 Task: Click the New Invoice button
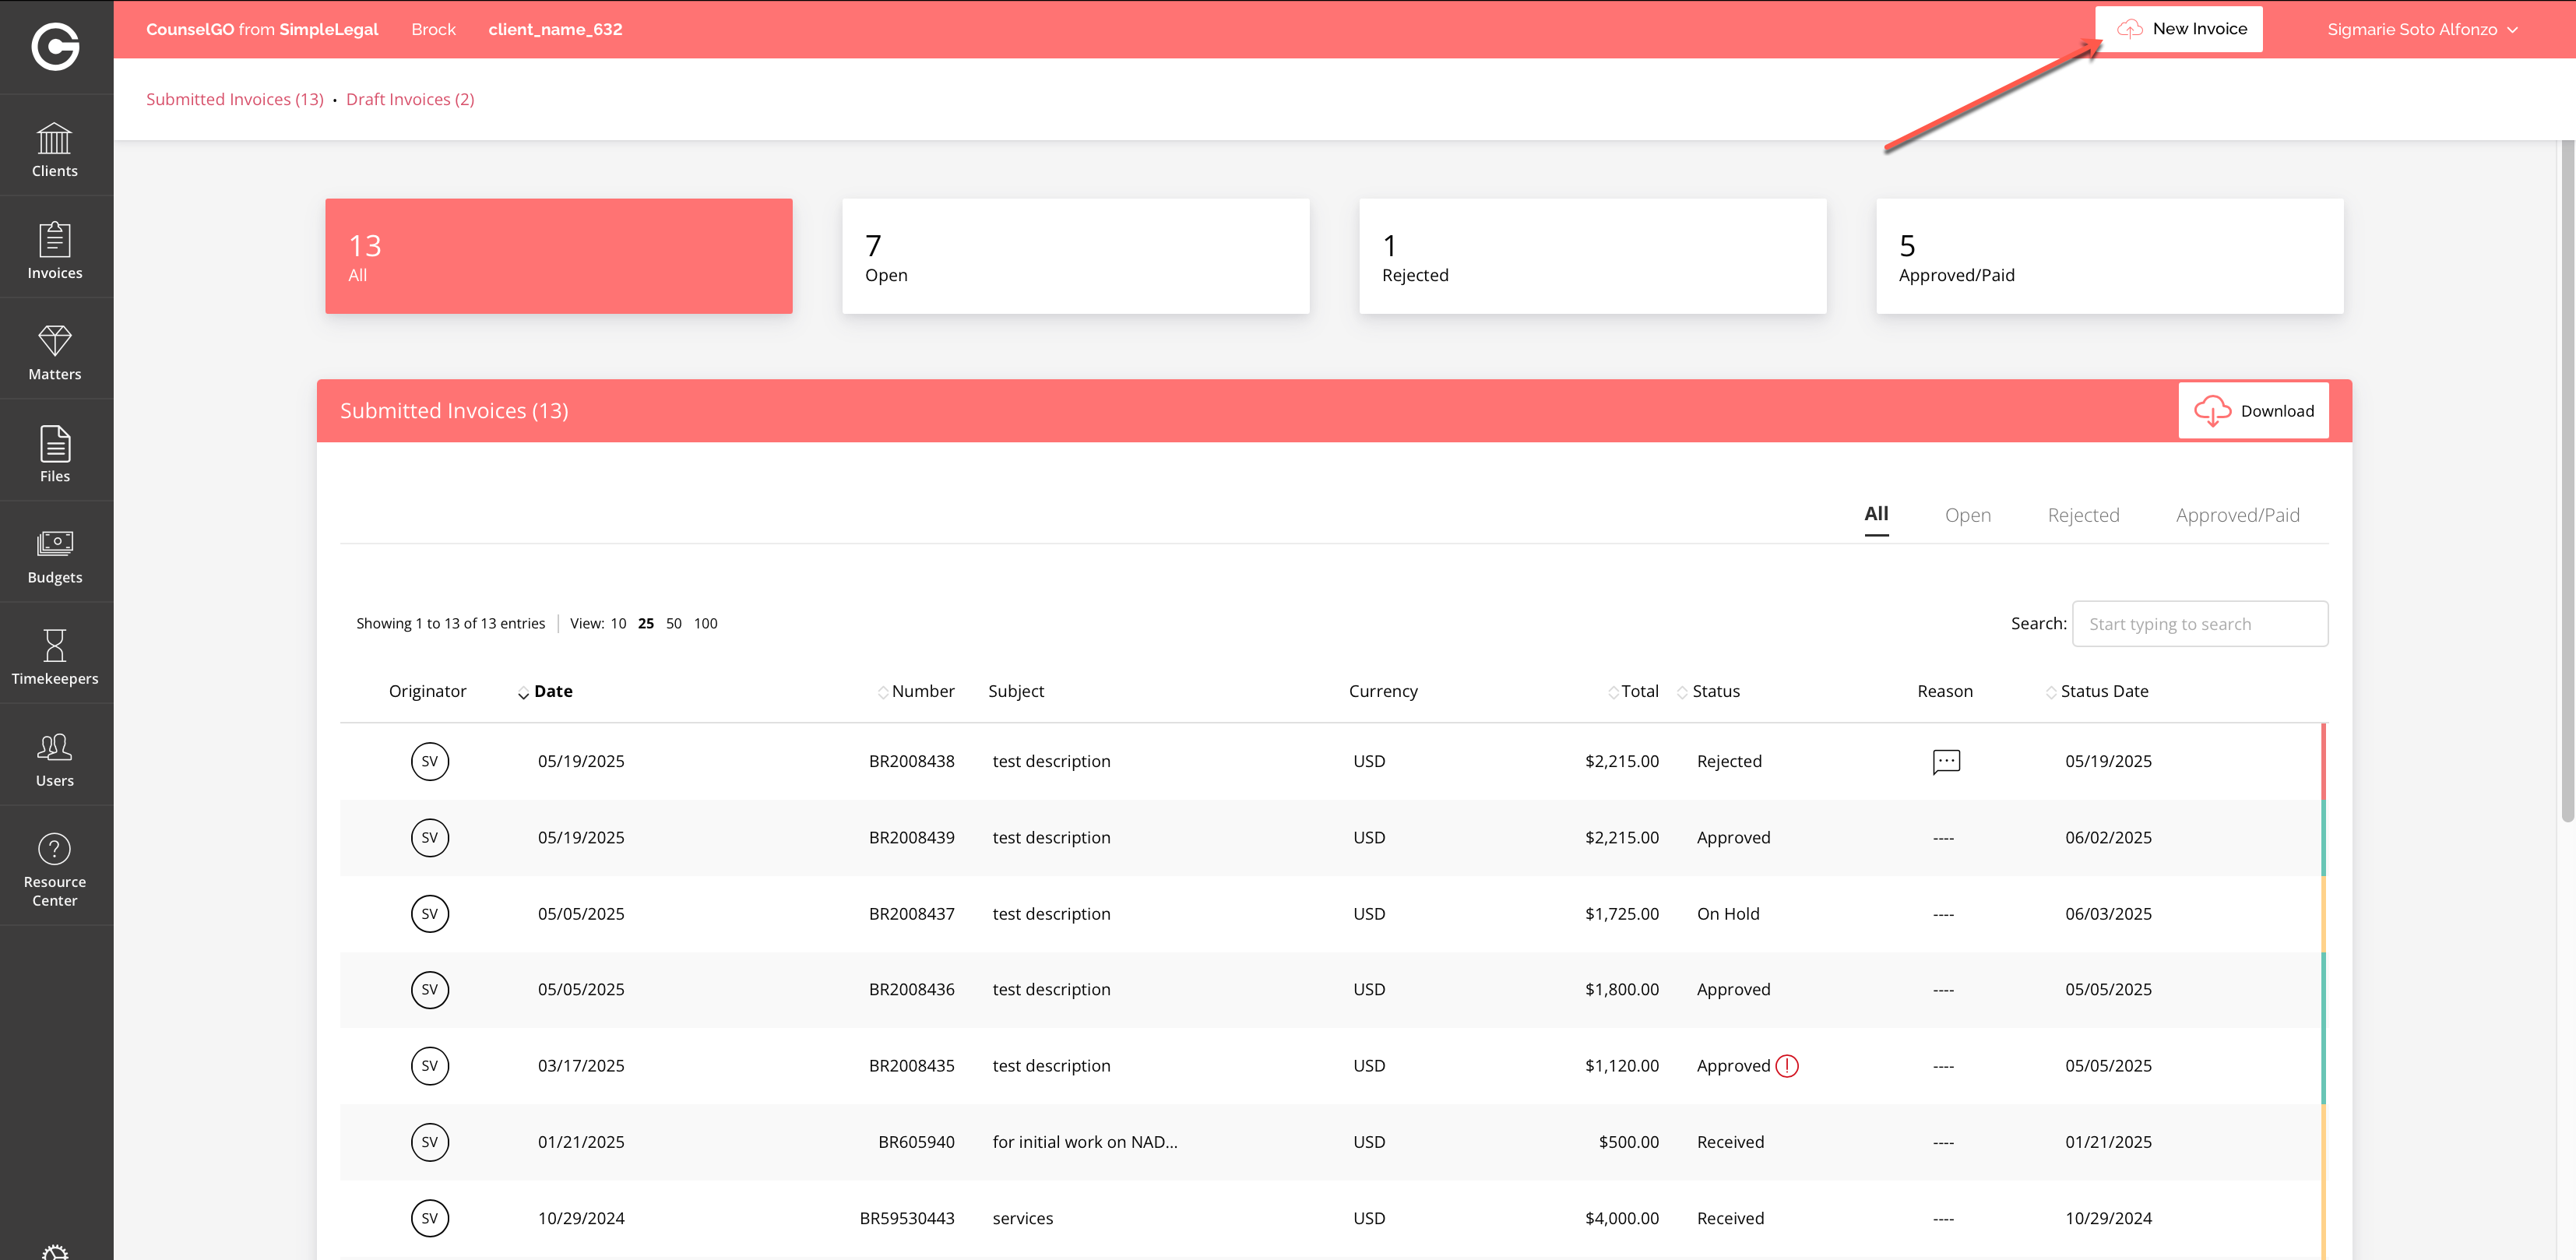click(2178, 29)
